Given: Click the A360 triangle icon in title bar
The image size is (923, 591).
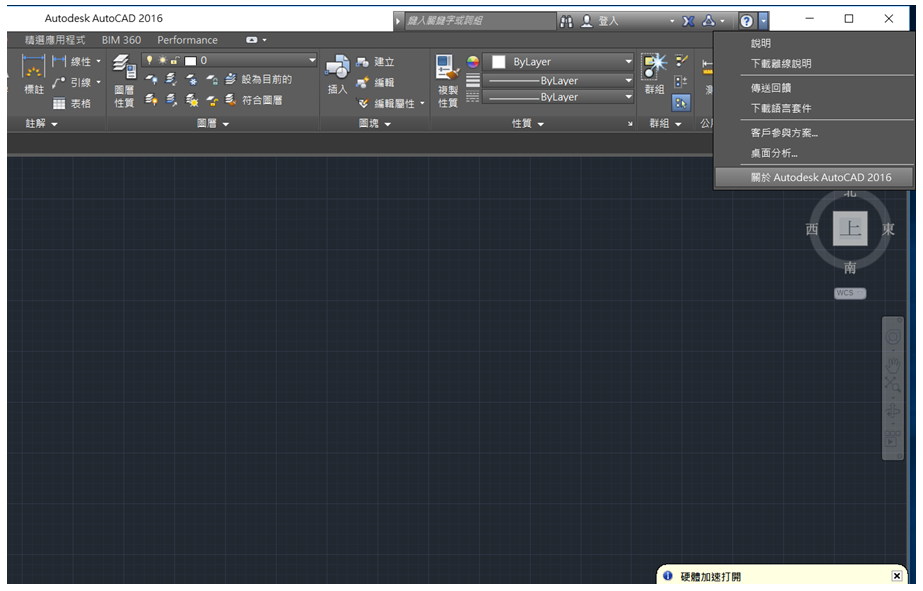Looking at the screenshot, I should (709, 21).
